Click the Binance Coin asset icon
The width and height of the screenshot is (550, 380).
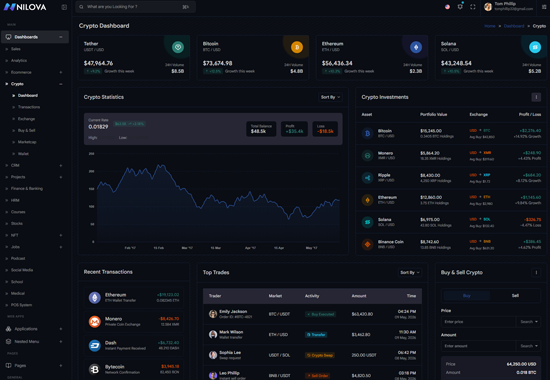(x=368, y=244)
